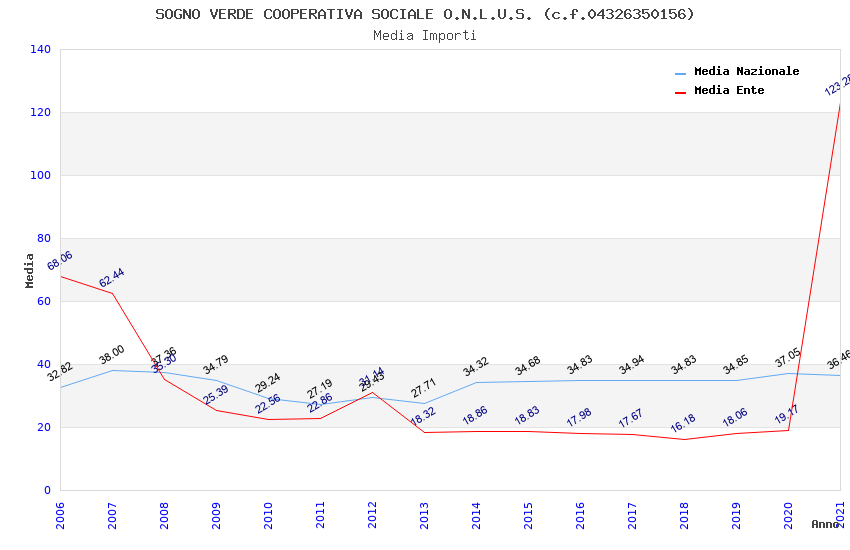Viewport: 850px width, 550px height.
Task: Select the 34.32 data label
Action: [x=475, y=367]
